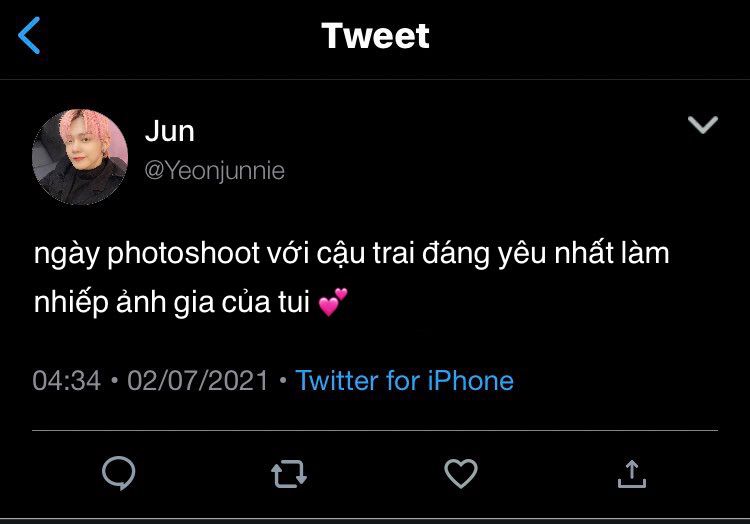The height and width of the screenshot is (524, 750).
Task: Select the 04:34 timestamp
Action: coord(67,381)
